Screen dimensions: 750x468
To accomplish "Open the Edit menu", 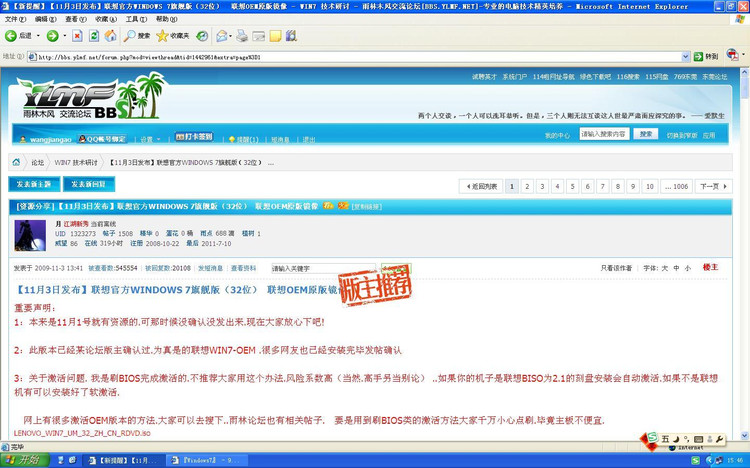I will coord(45,19).
